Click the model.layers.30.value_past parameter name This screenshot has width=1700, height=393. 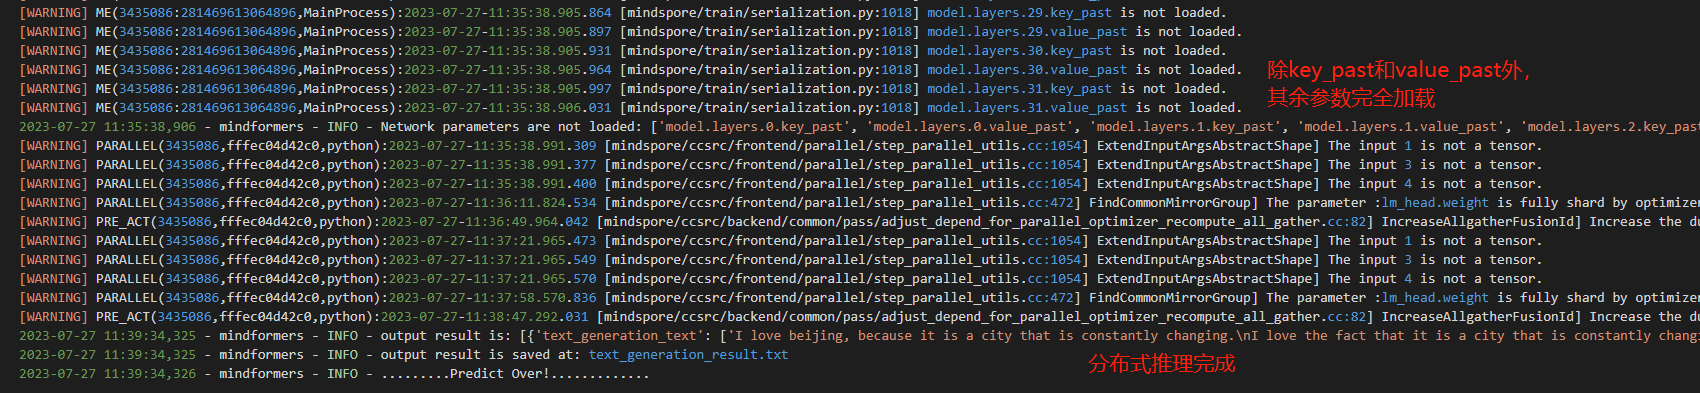point(1027,70)
